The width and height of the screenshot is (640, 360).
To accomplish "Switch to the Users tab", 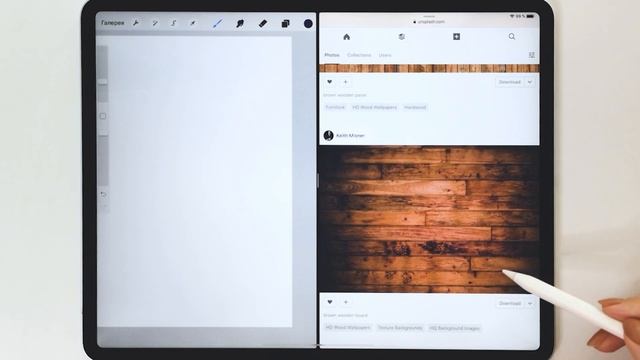I will point(385,55).
